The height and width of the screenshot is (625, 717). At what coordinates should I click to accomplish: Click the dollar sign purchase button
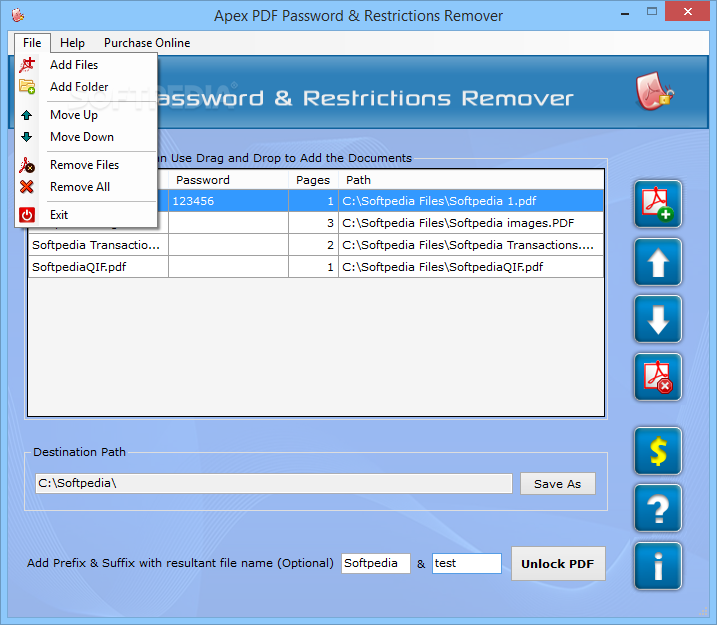658,451
